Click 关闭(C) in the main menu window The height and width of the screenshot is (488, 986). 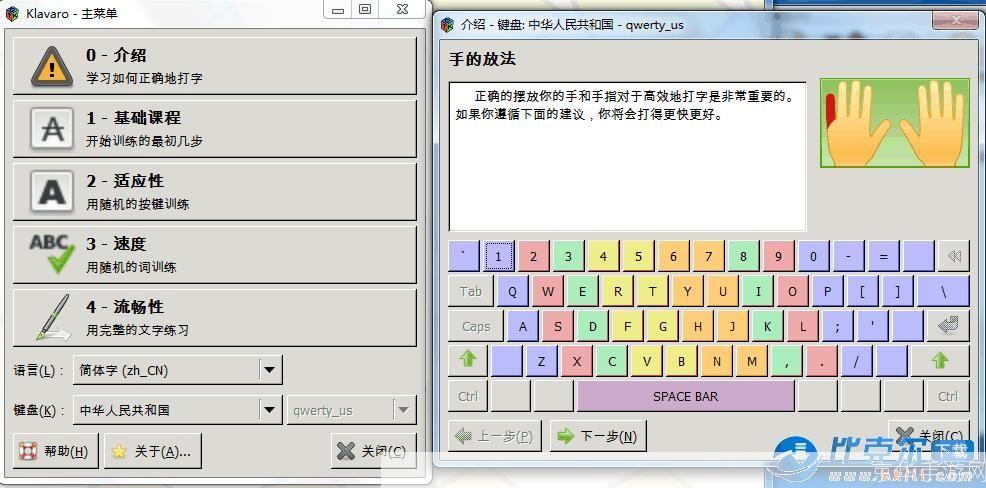(374, 451)
